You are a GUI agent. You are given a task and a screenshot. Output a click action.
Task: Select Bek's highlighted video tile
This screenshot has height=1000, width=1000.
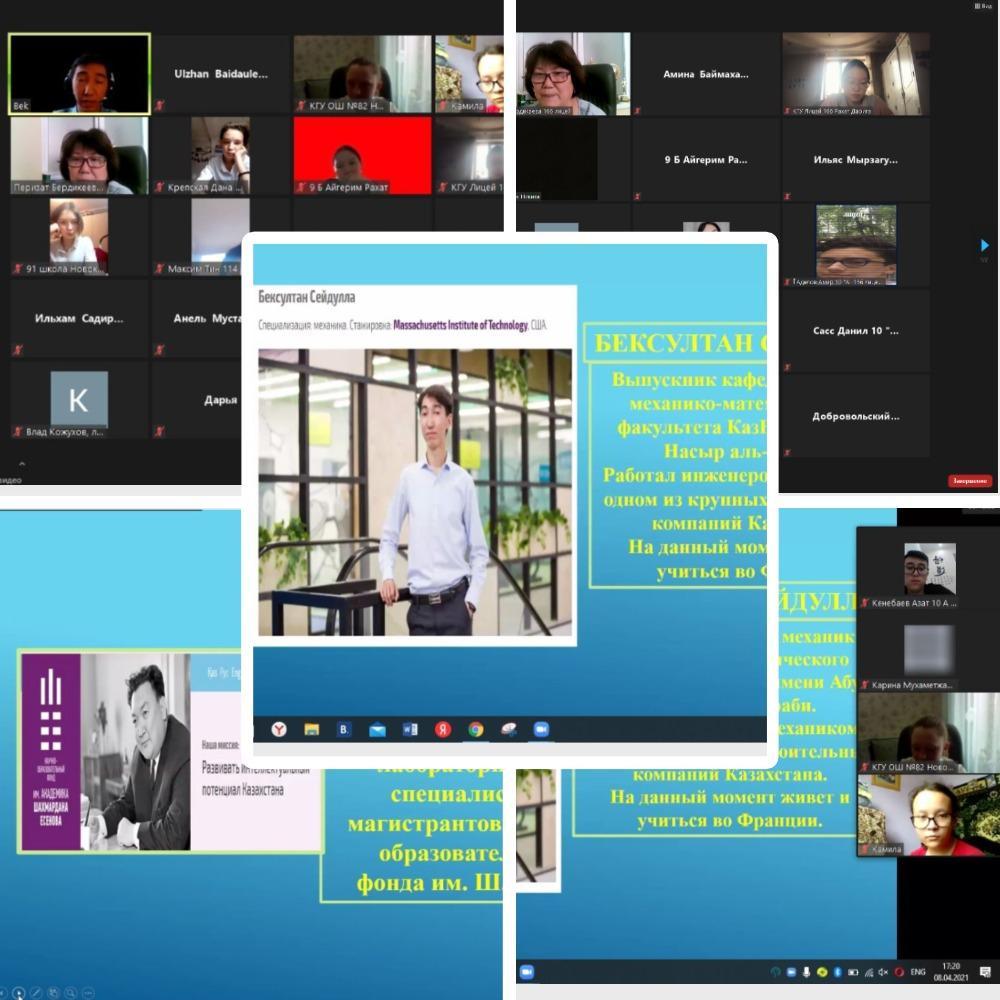79,73
